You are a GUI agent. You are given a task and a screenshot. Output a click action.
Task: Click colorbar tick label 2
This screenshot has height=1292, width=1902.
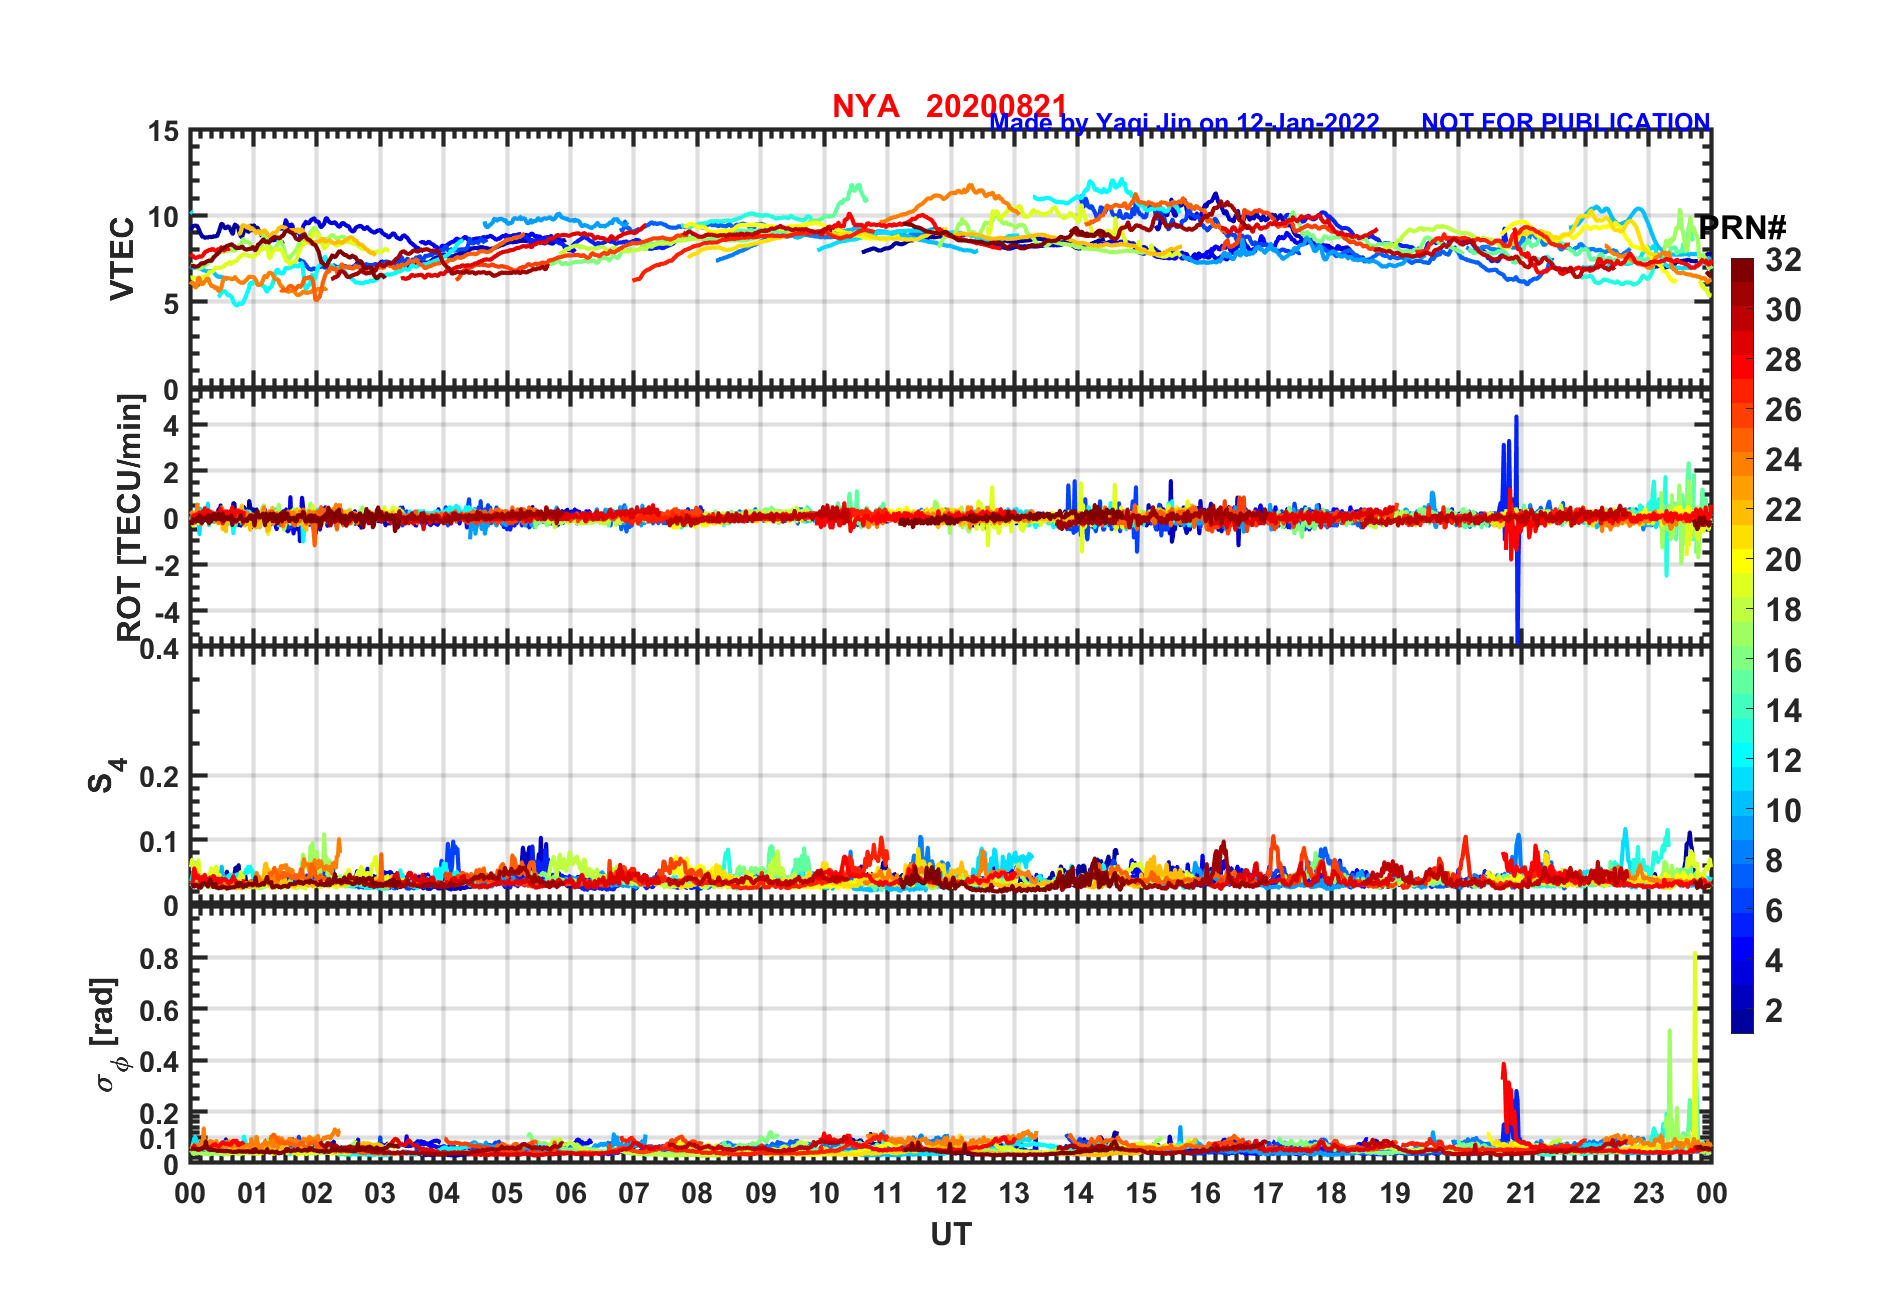click(x=1774, y=1010)
